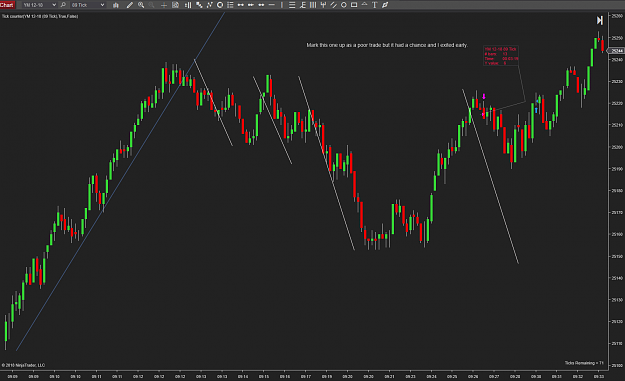Click the circular properties icon

[220, 5]
